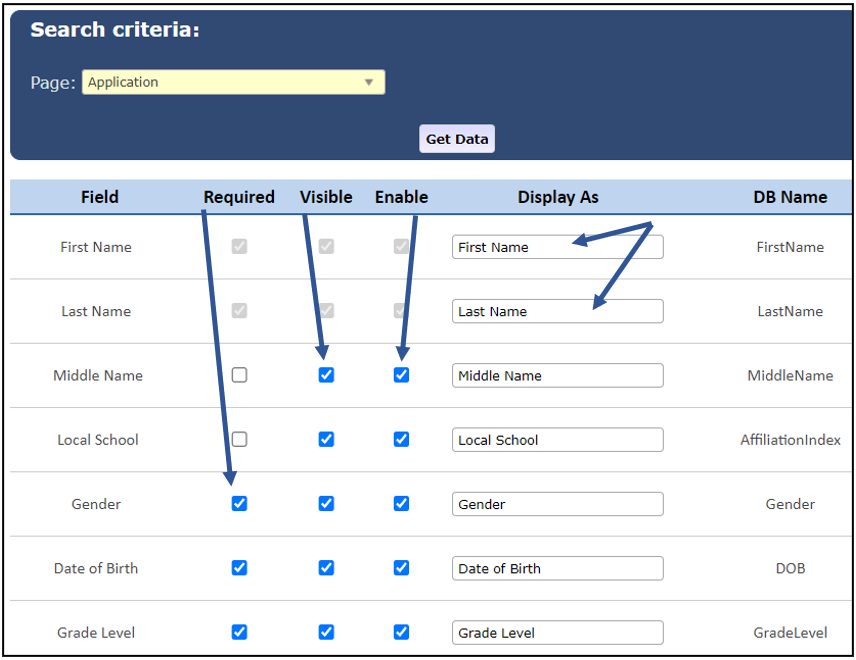Click the Date of Birth Display As field
Screen dimensions: 856x660
pyautogui.click(x=557, y=568)
